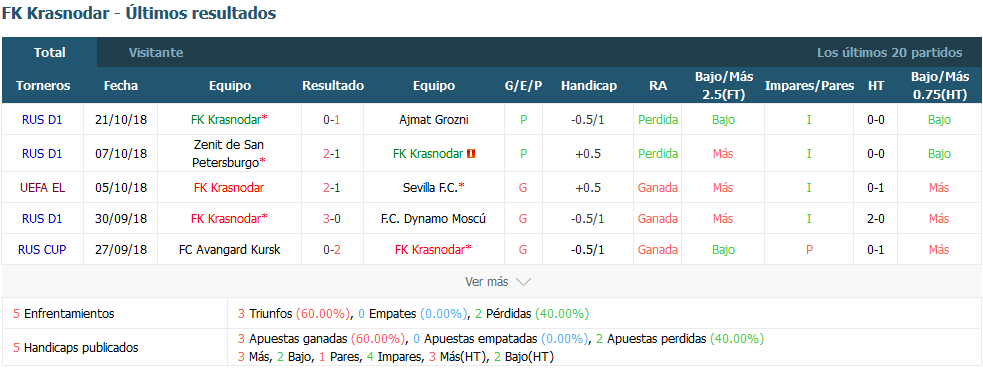Image resolution: width=983 pixels, height=370 pixels.
Task: Switch to the Visitante tab
Action: [156, 53]
